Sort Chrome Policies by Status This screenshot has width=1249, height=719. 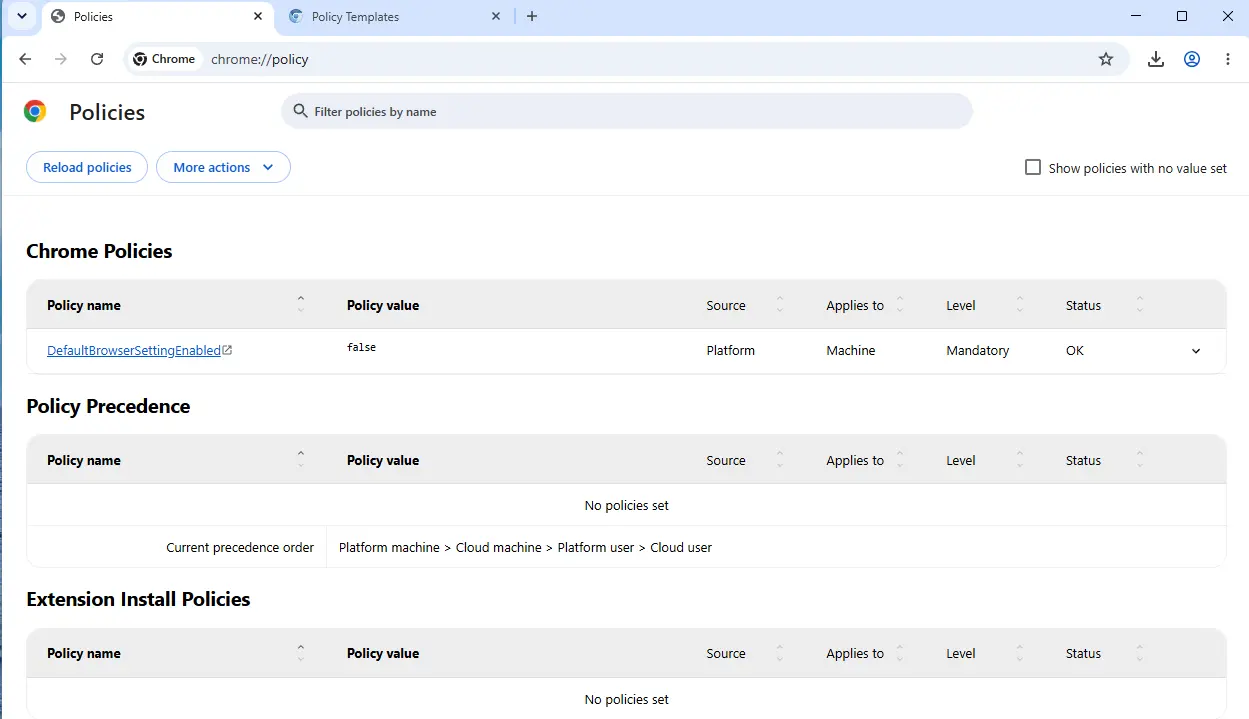click(x=1140, y=305)
